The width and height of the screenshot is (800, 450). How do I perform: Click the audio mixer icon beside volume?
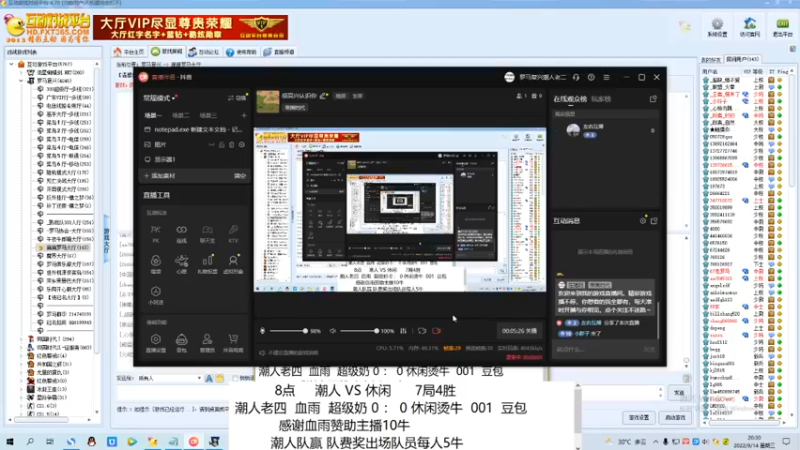(x=404, y=331)
